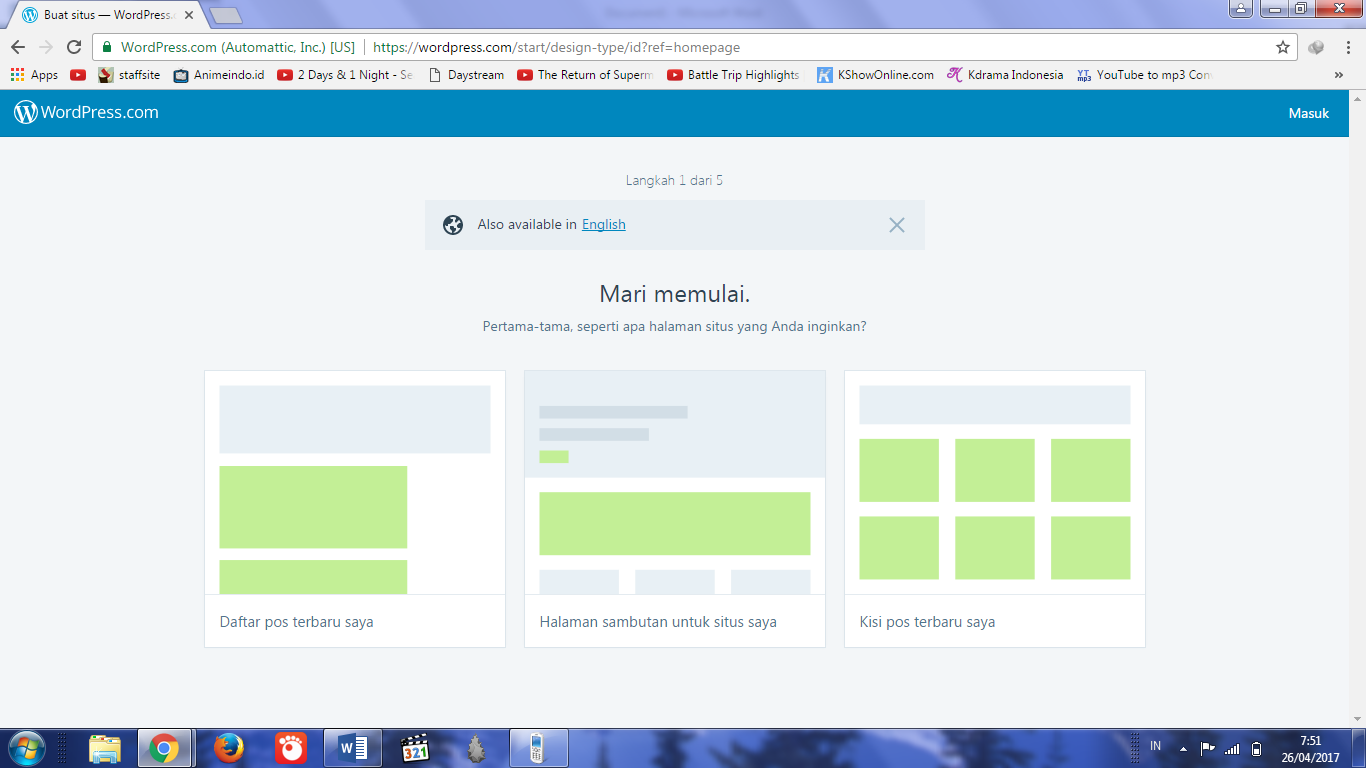Viewport: 1366px width, 768px height.
Task: Open the Kdrama Indonesia bookmark
Action: pos(1006,75)
